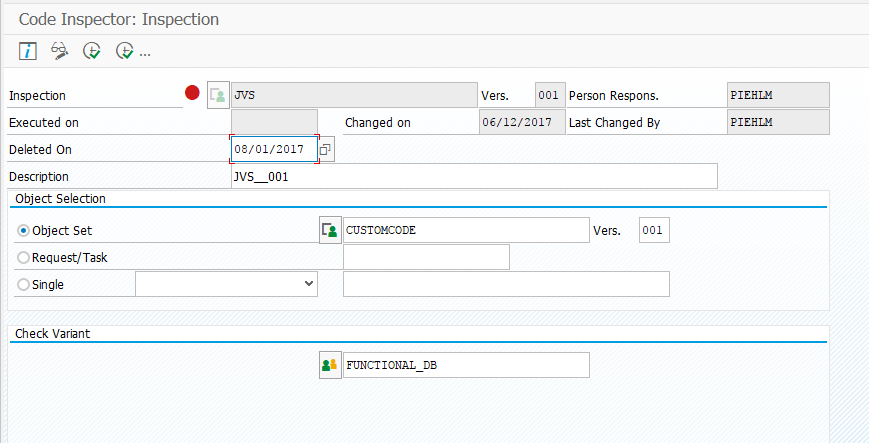Click the Description field containing JVS__001

click(474, 176)
